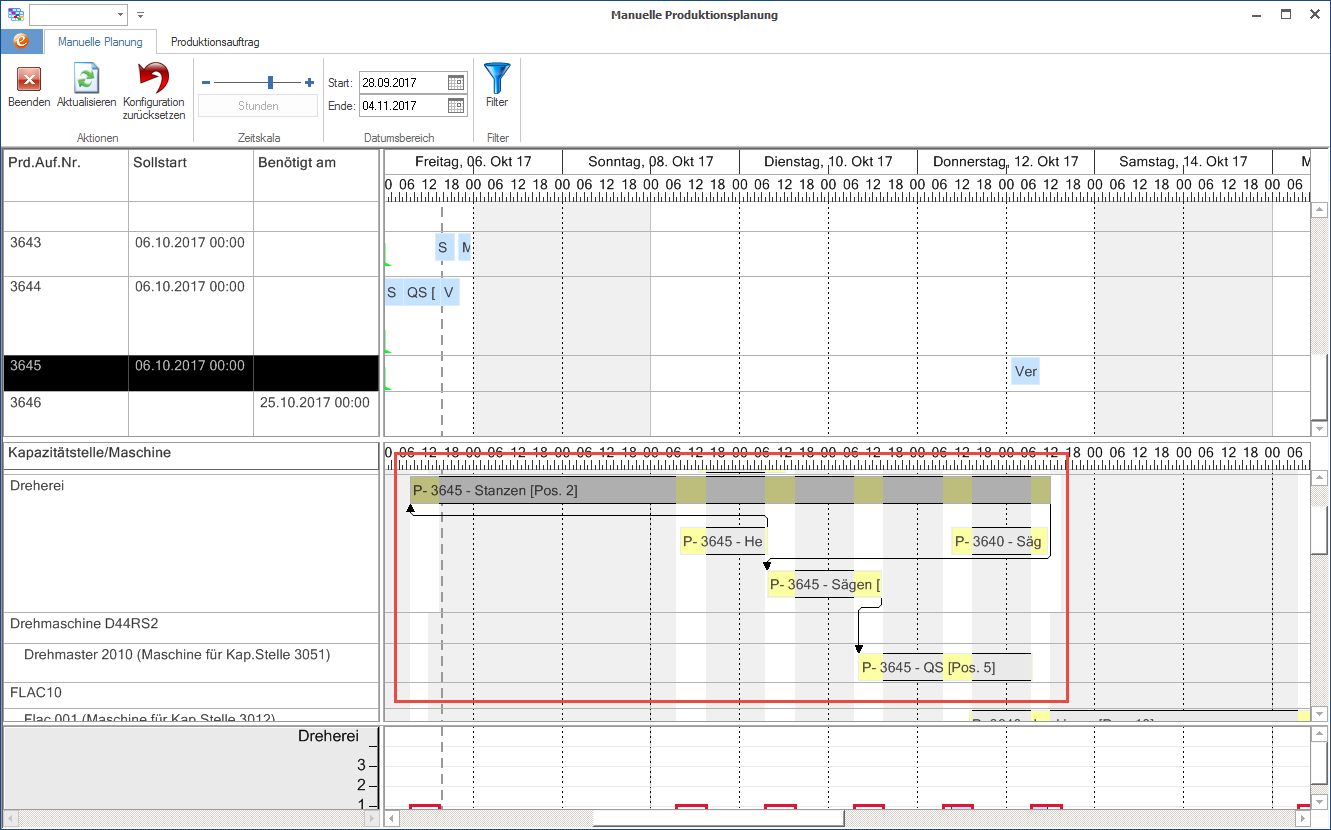The height and width of the screenshot is (830, 1331).
Task: Click the minus icon of Zeitskala slider
Action: coord(206,83)
